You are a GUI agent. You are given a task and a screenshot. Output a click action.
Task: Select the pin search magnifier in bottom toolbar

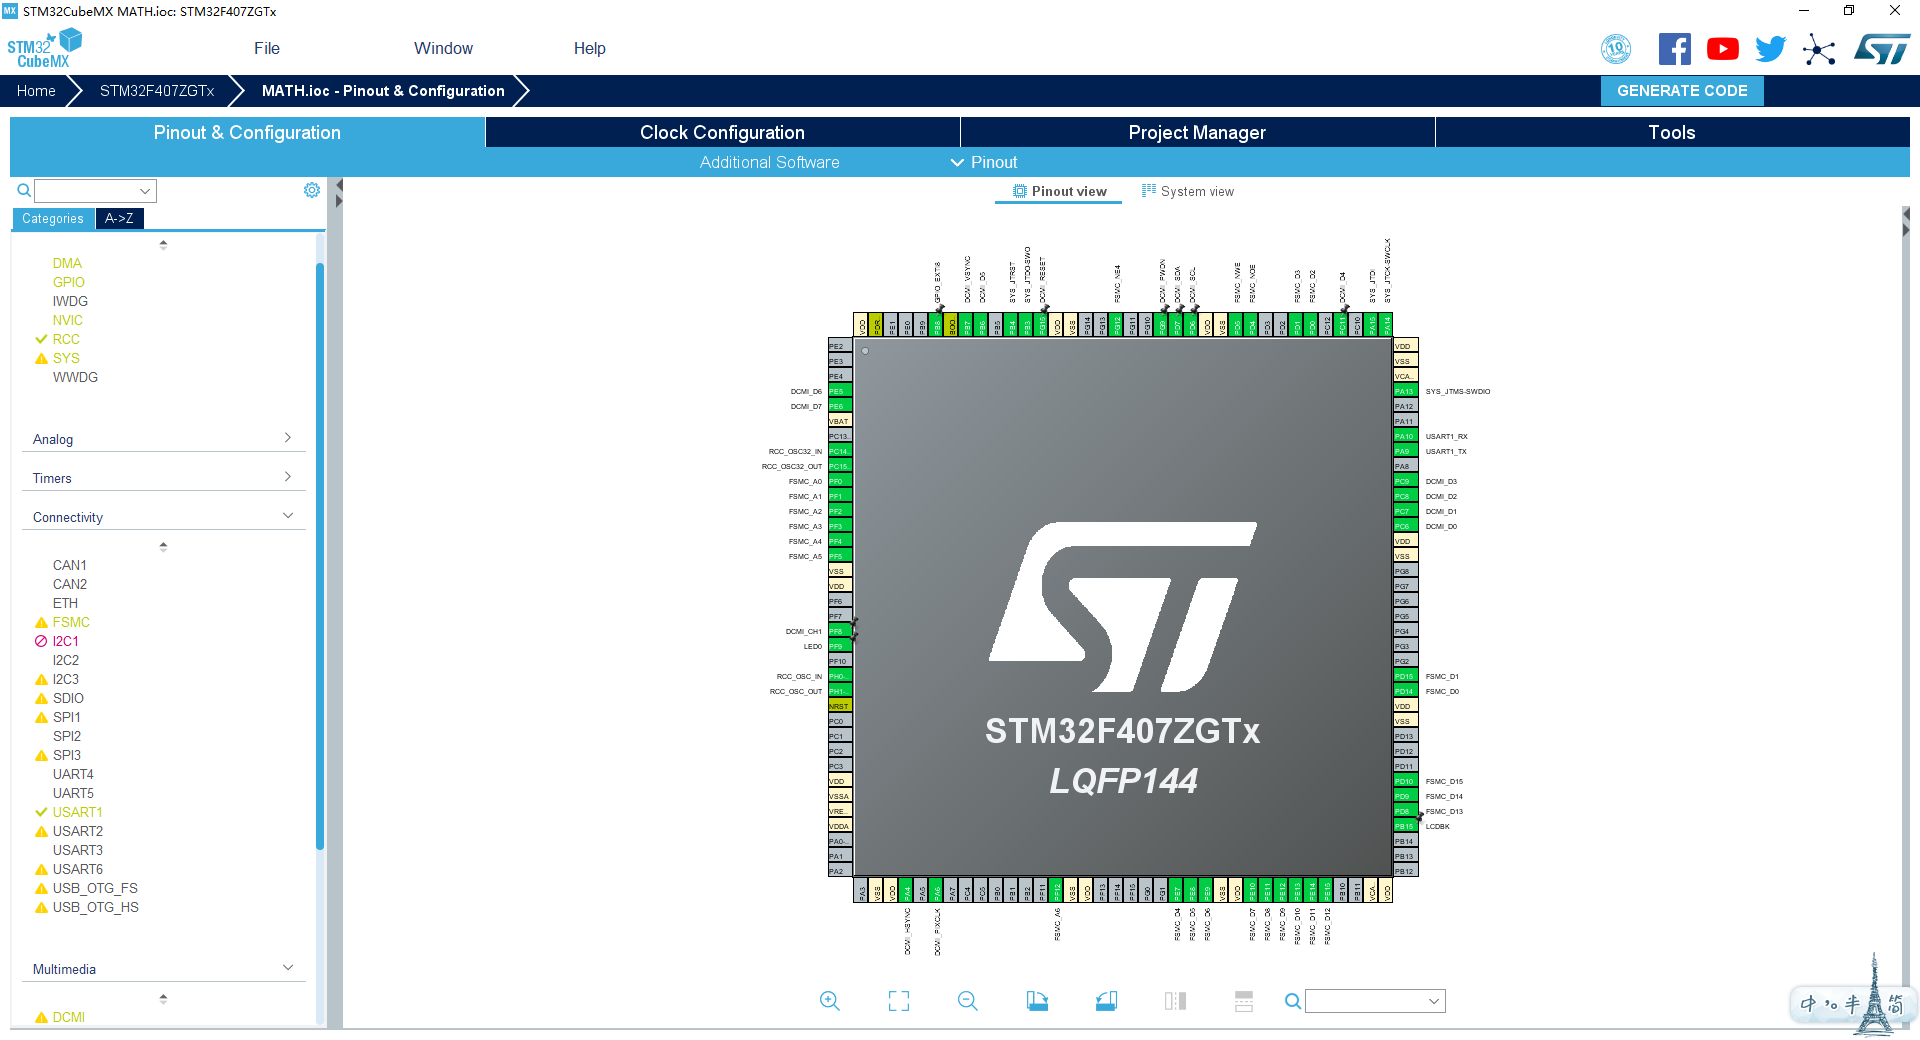coord(1291,1001)
